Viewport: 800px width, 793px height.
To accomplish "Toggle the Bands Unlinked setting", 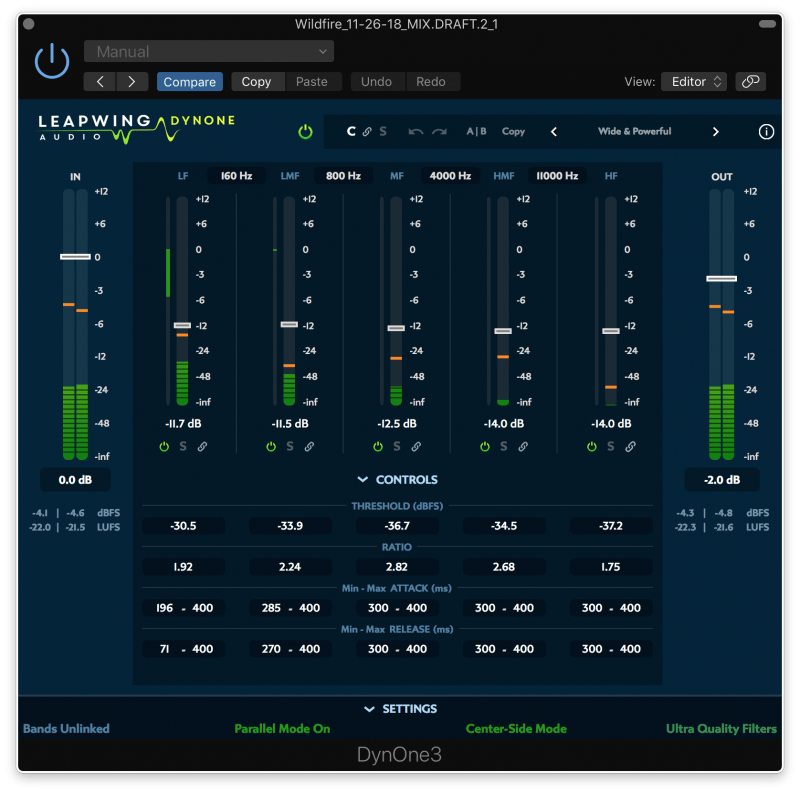I will click(66, 729).
